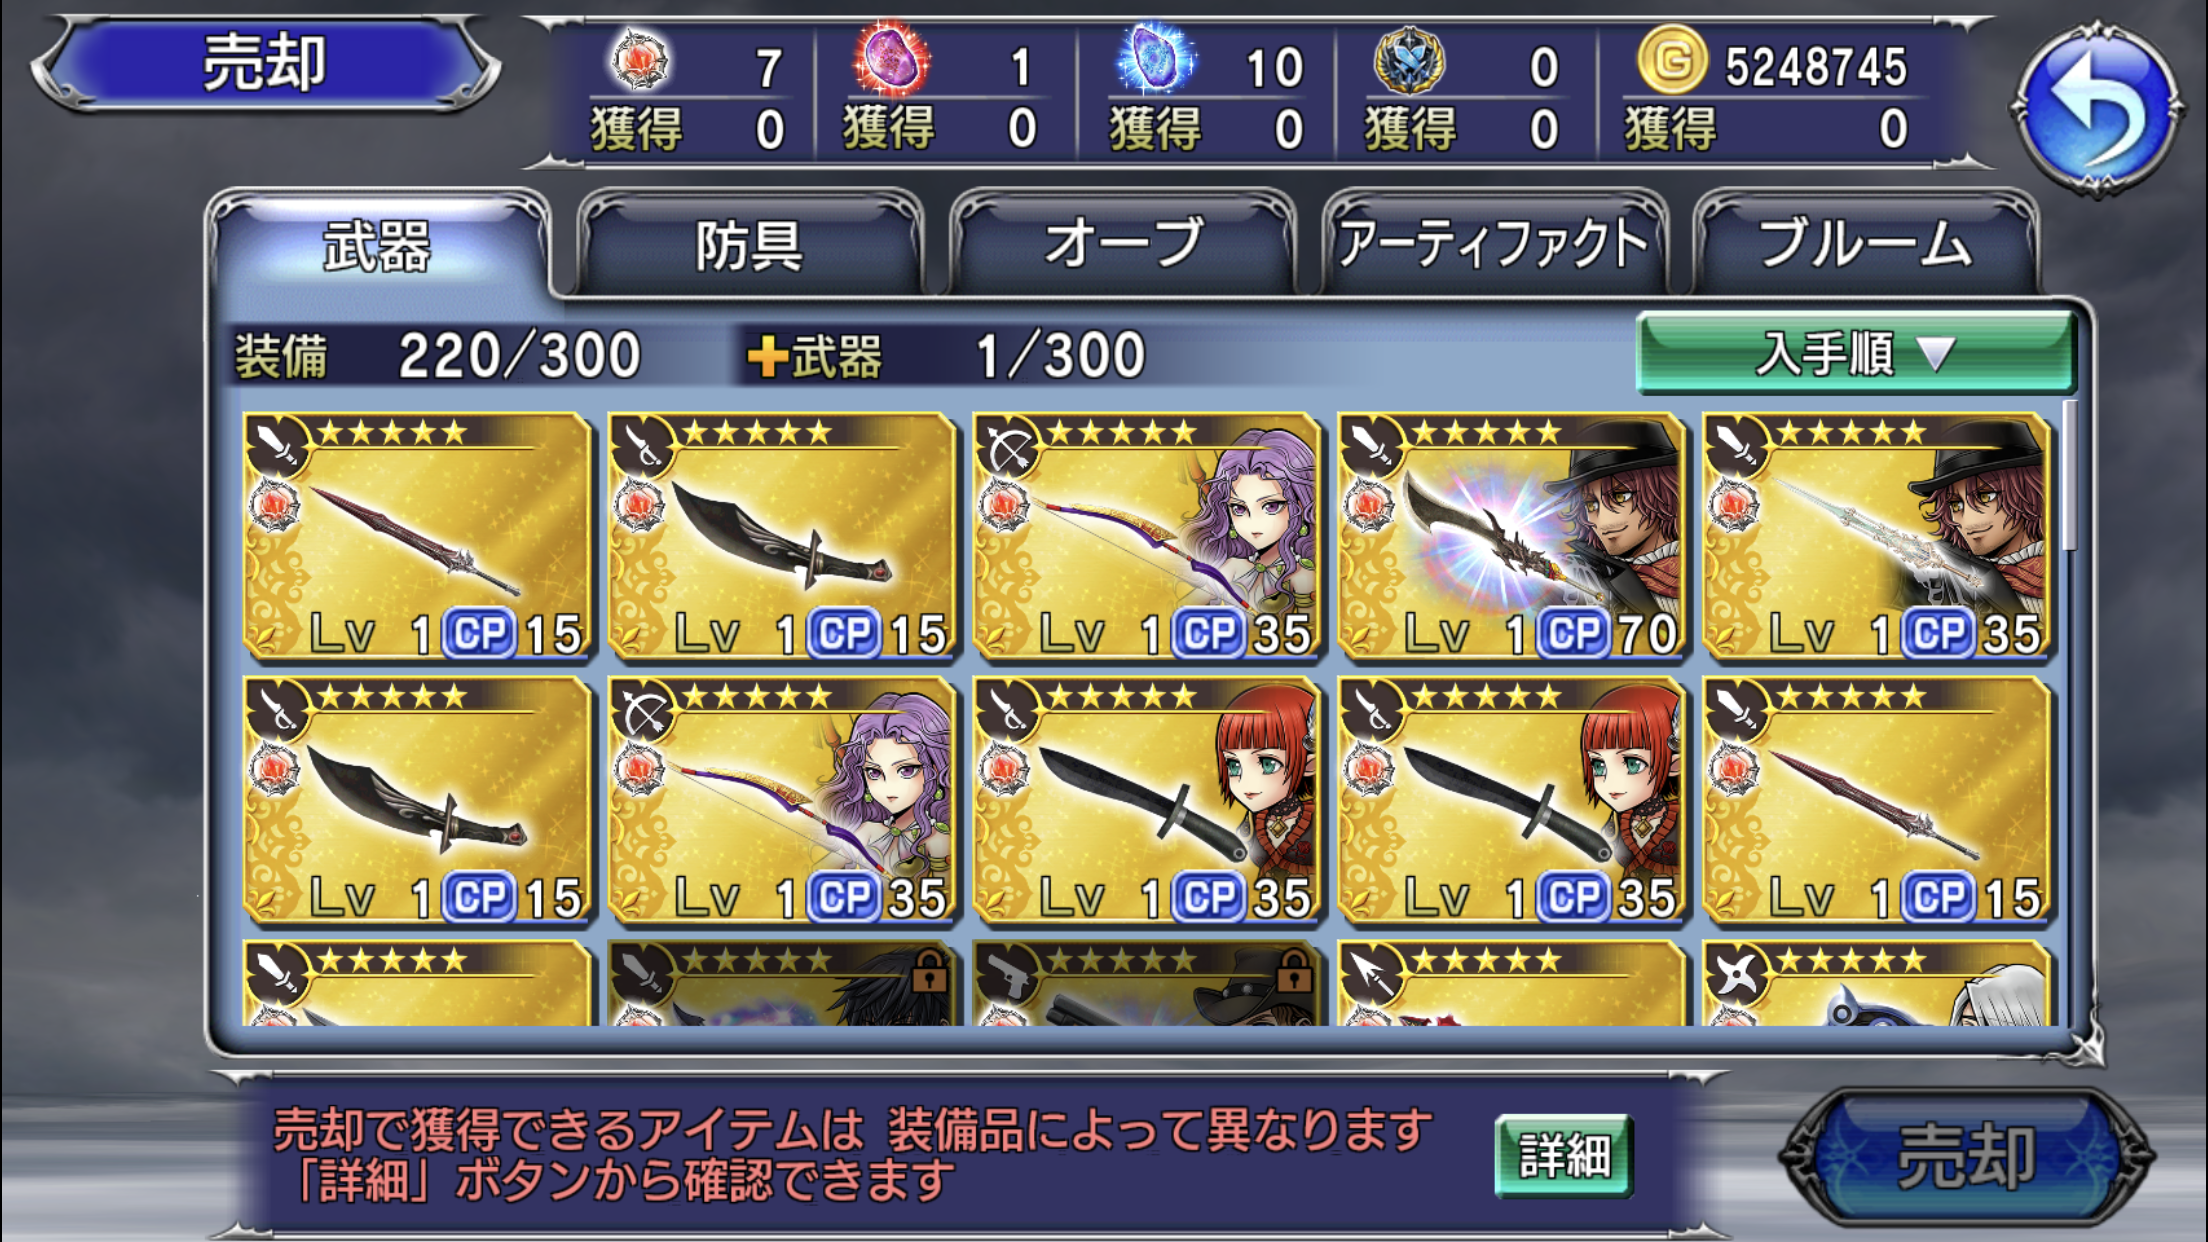Screen dimensions: 2208x1242
Task: Tap the lock icon on dark-haired character's weapon
Action: 929,969
